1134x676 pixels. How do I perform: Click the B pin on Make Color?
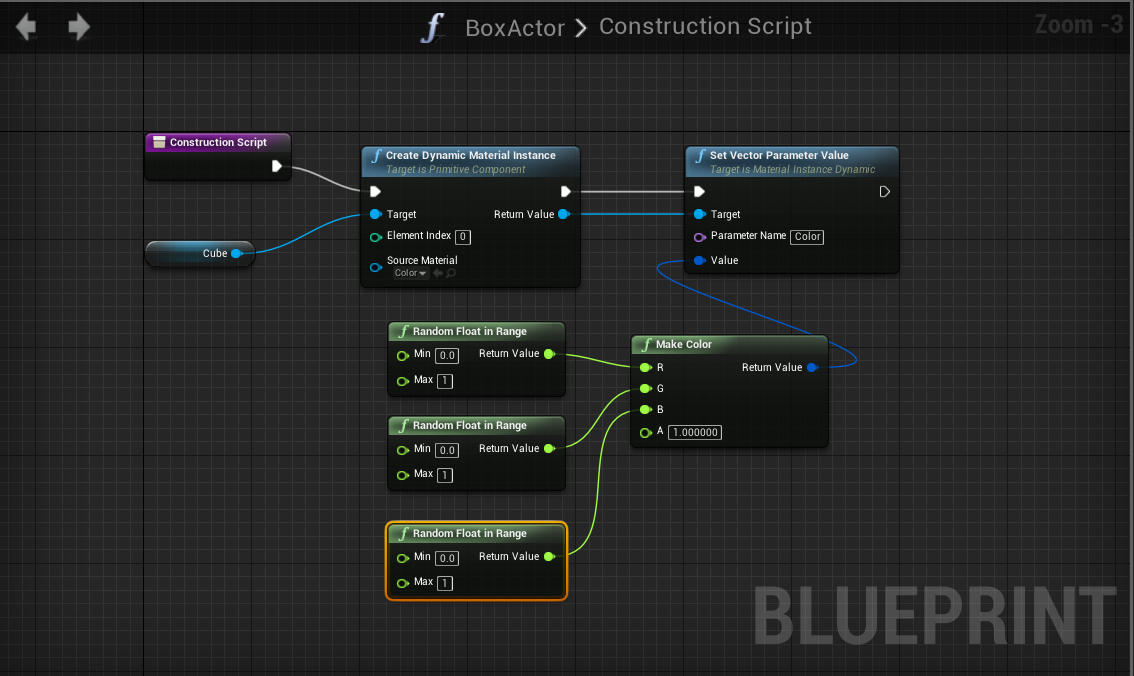tap(646, 410)
